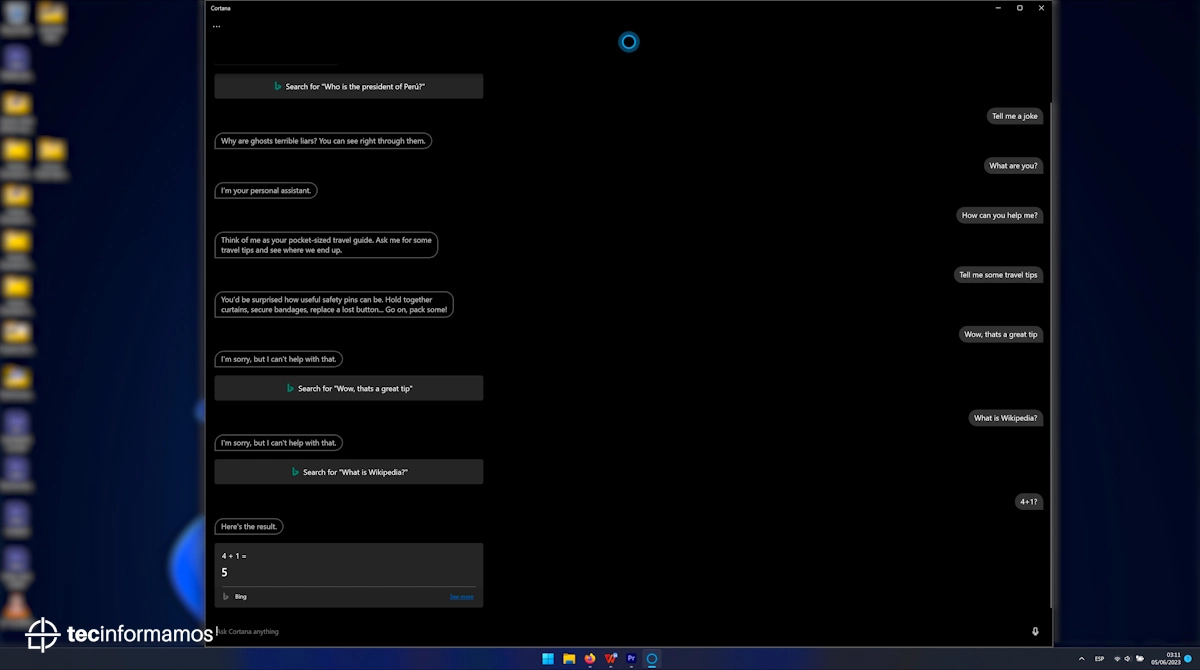Click the pocket-sized travel guide reply
The image size is (1200, 670).
click(326, 245)
